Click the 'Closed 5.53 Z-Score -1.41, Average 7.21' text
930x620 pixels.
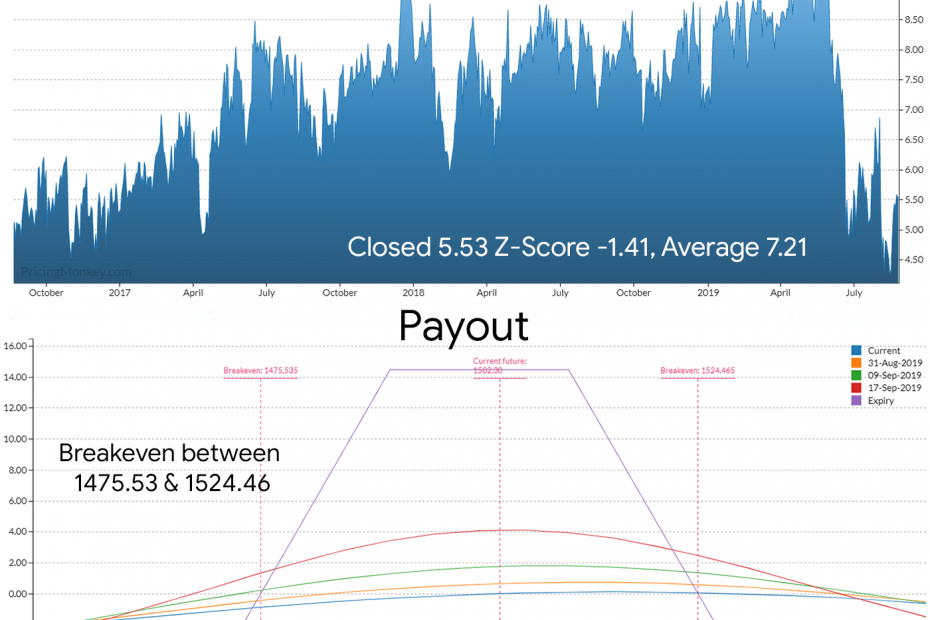point(577,247)
